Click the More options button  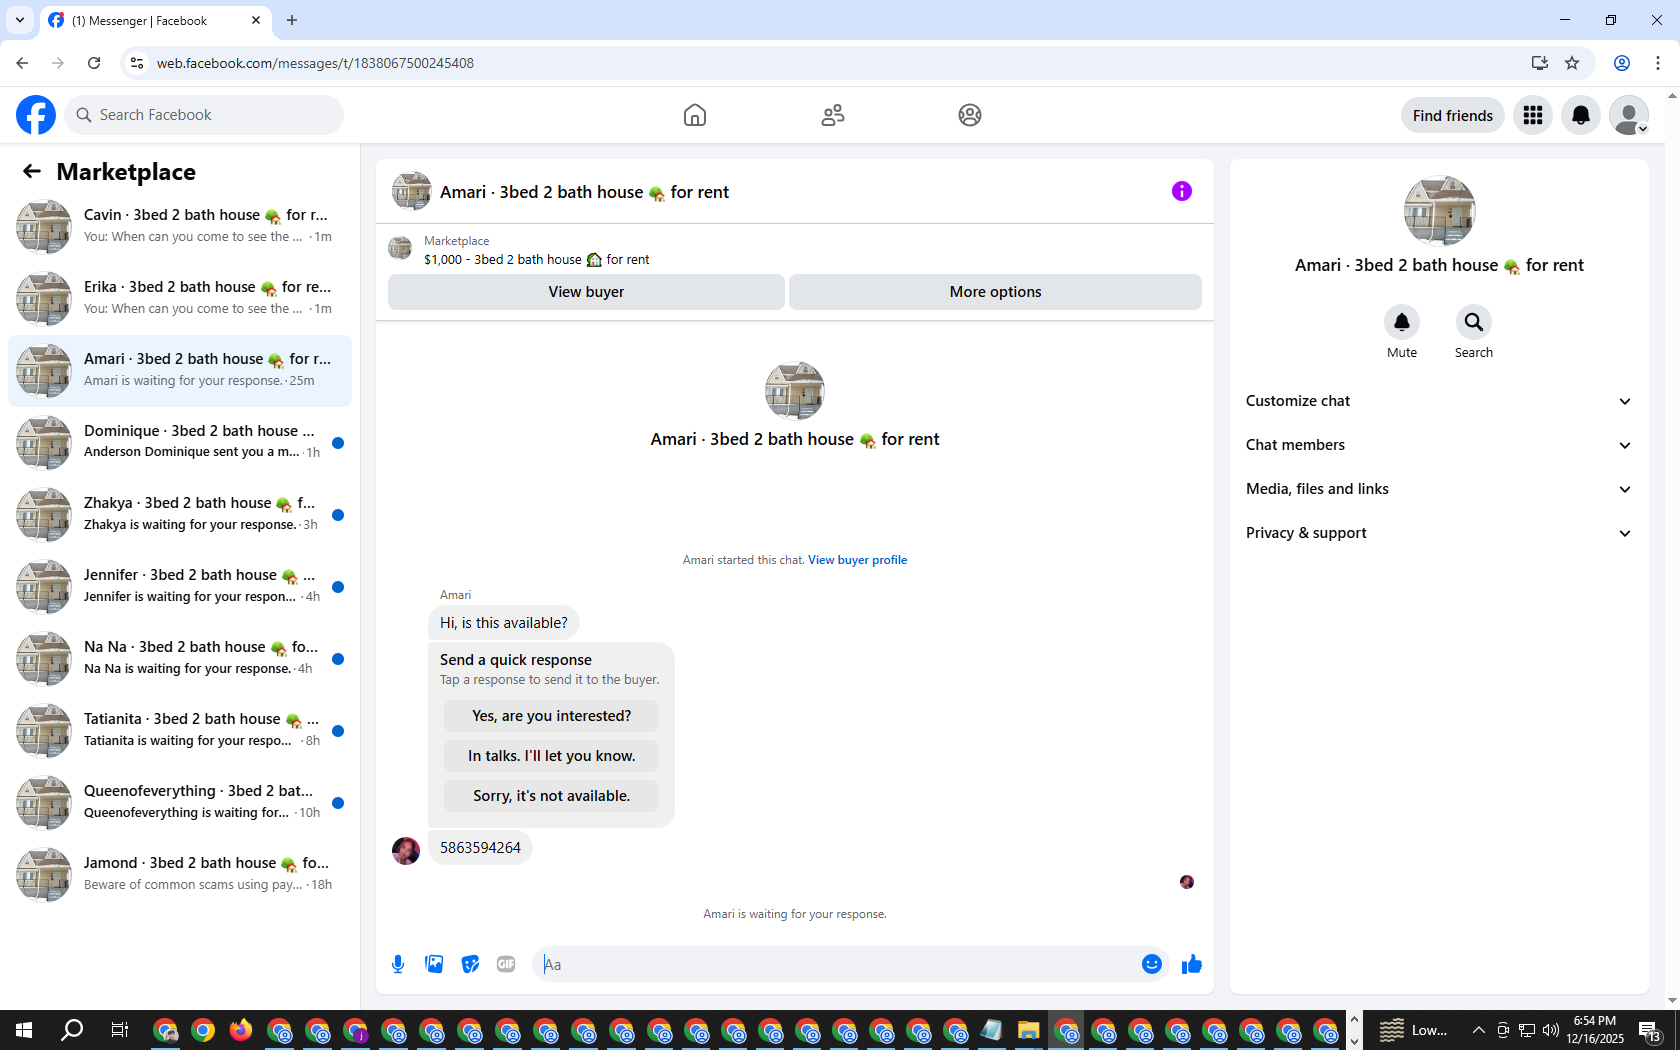pyautogui.click(x=995, y=292)
